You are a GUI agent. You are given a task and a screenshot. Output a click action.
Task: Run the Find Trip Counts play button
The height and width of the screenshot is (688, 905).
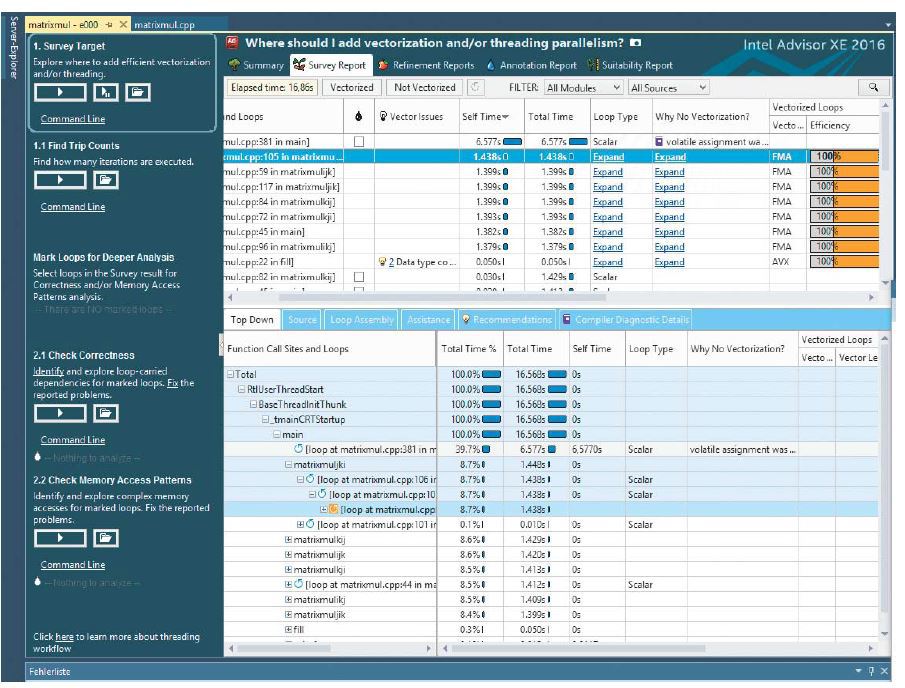pyautogui.click(x=59, y=180)
